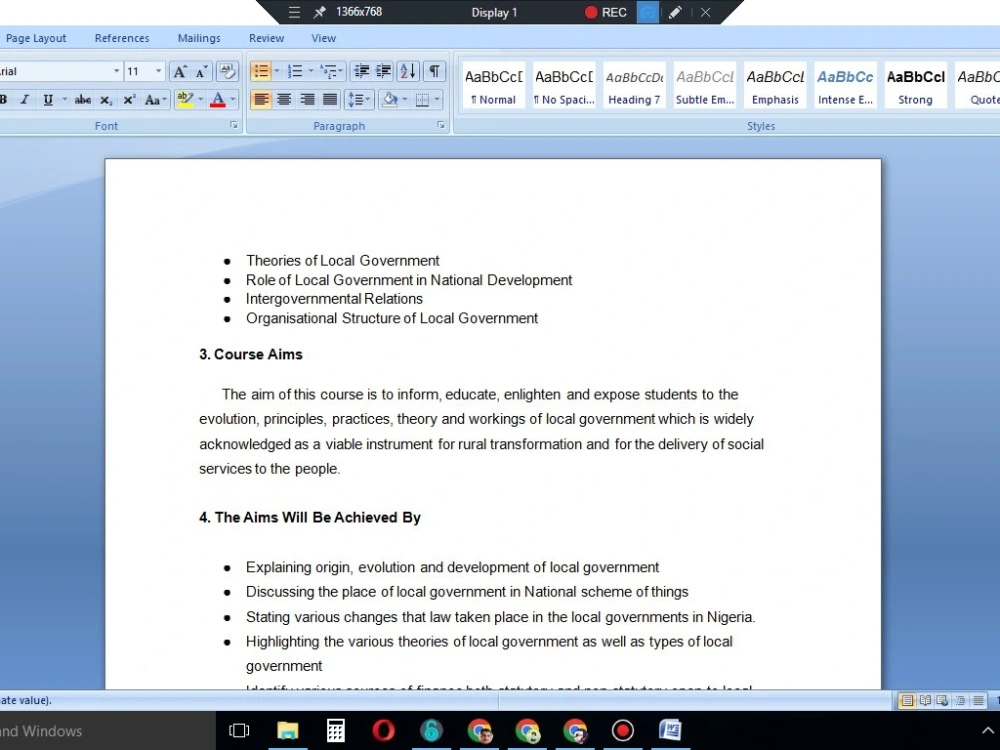Click the Task View taskbar icon

click(239, 730)
